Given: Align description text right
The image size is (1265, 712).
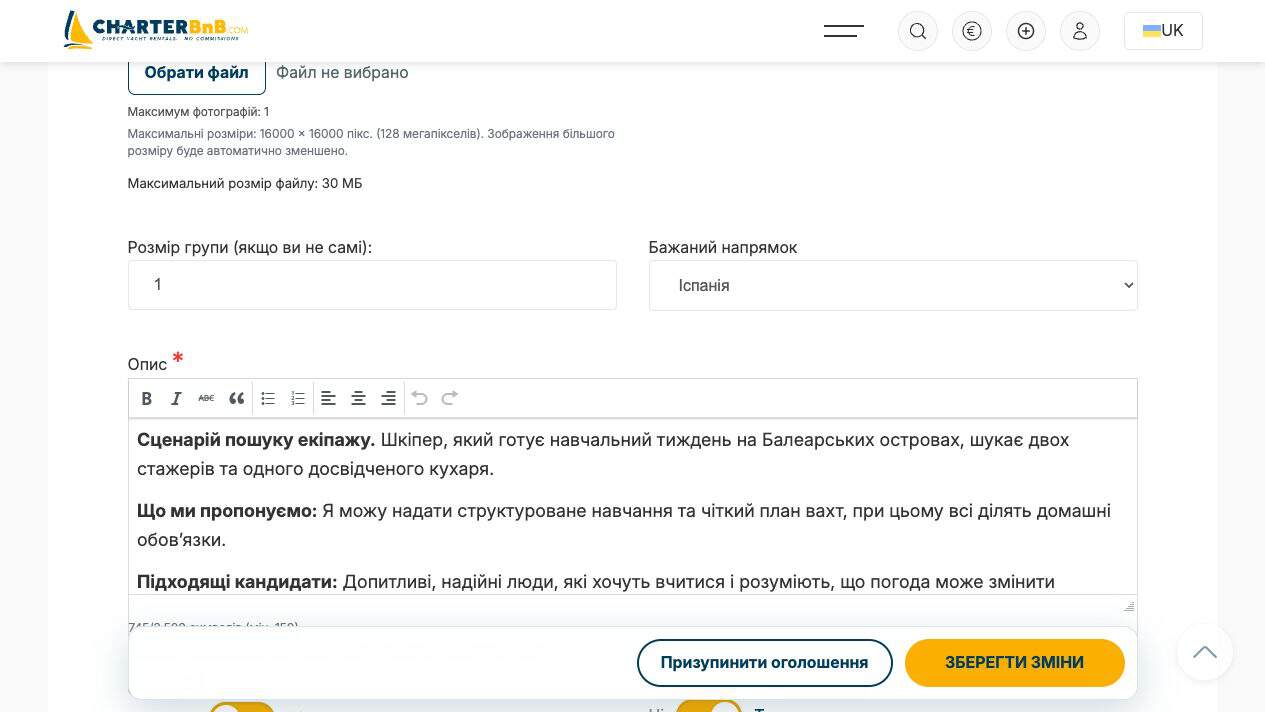Looking at the screenshot, I should point(388,398).
